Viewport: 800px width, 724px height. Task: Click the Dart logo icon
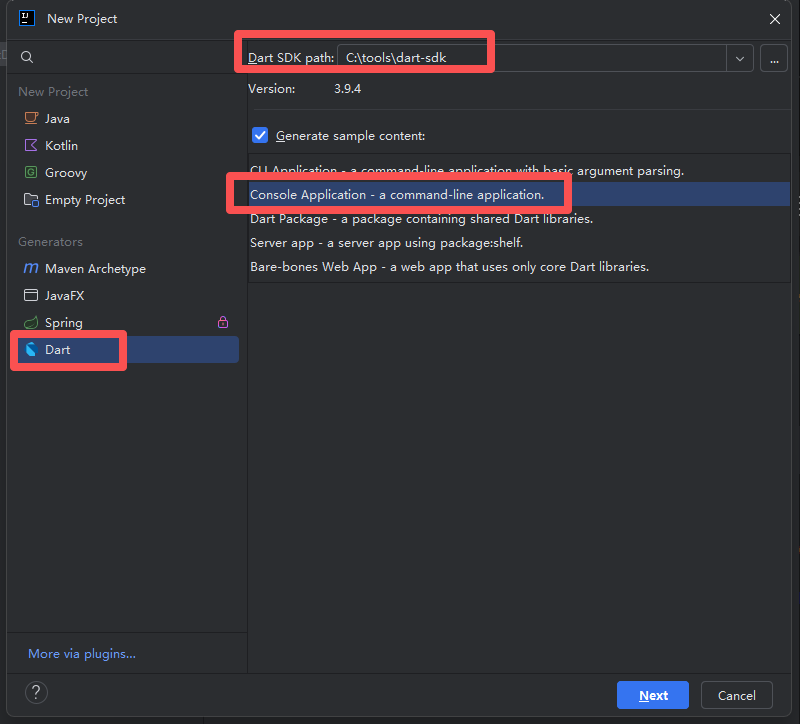[31, 349]
